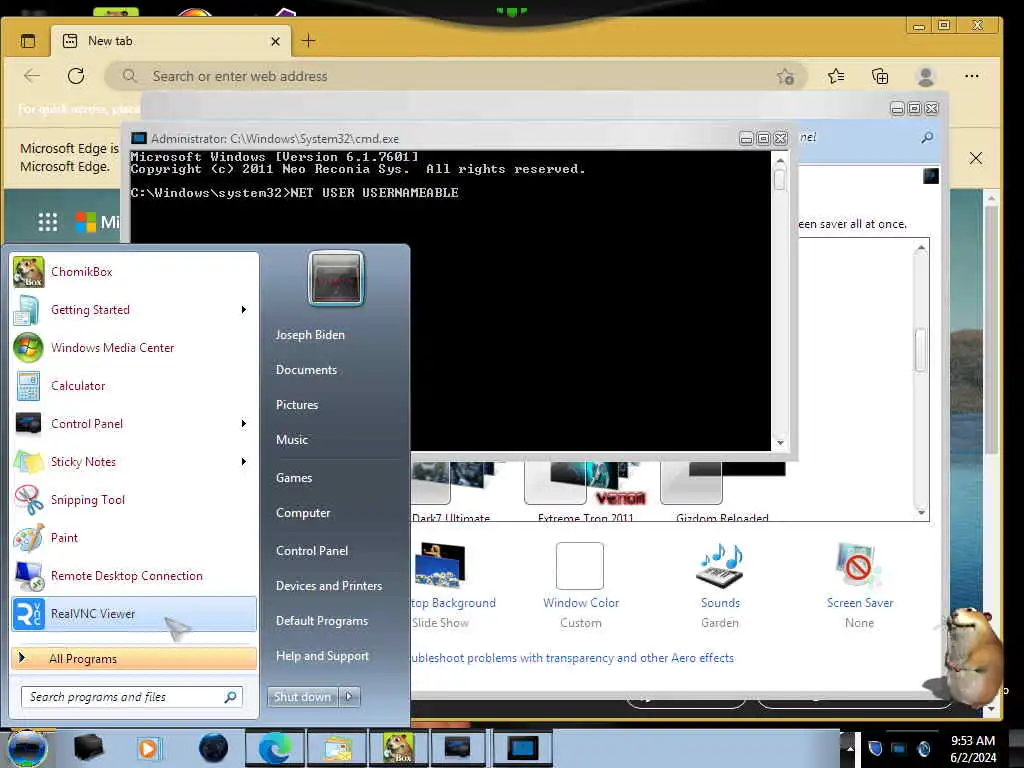The width and height of the screenshot is (1024, 768).
Task: Open Devices and Printers from Start menu
Action: (329, 586)
